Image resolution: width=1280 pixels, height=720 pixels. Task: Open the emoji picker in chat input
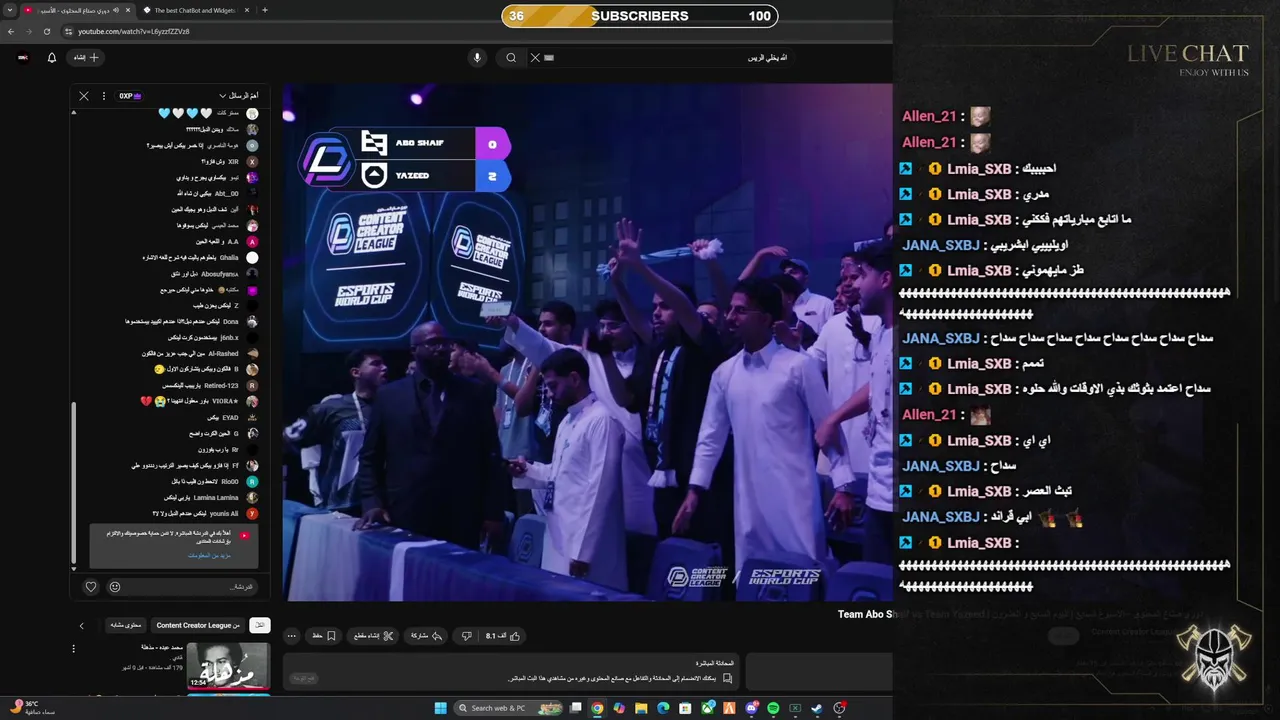coord(115,587)
